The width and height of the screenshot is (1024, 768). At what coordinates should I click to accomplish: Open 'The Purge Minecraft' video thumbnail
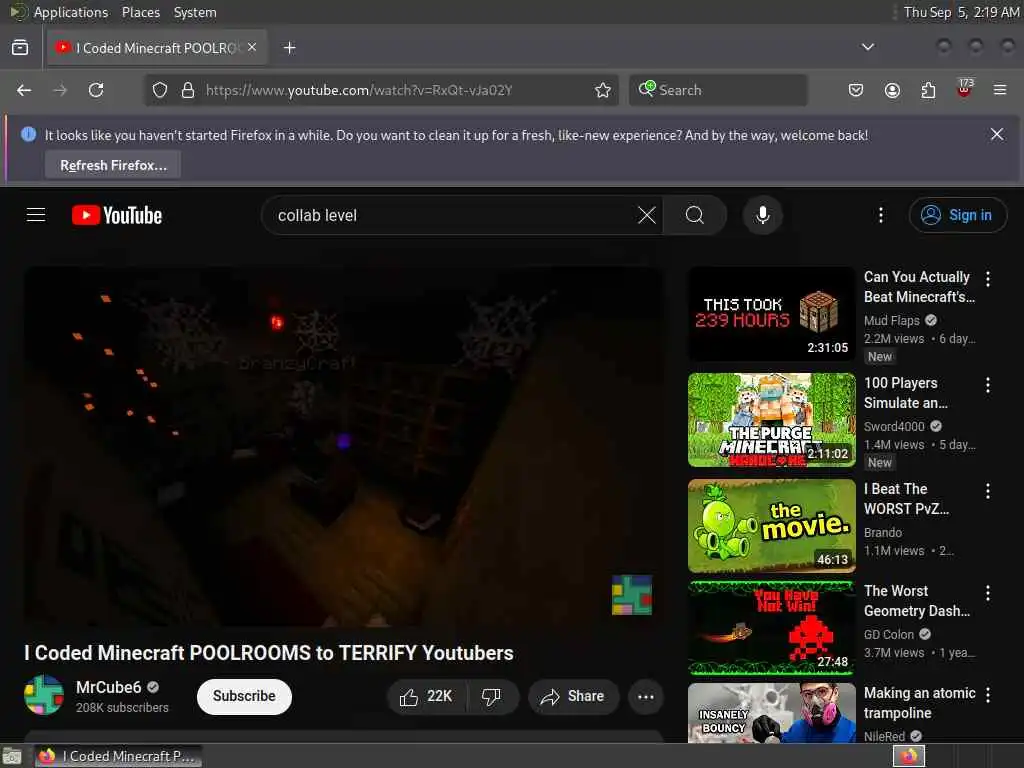click(771, 420)
